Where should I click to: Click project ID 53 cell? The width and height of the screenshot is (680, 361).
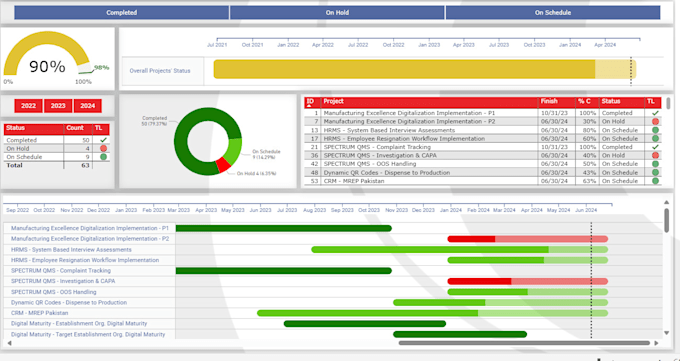pos(313,181)
